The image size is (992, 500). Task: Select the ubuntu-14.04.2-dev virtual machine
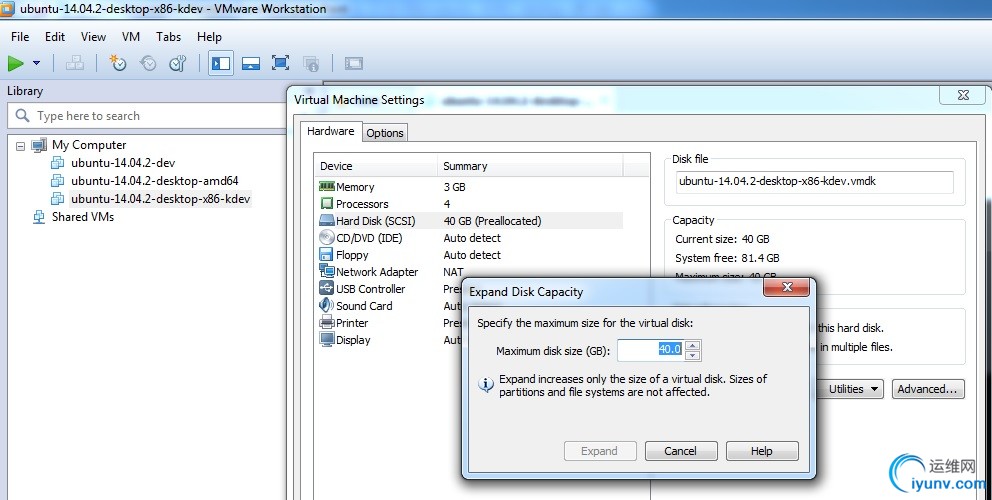[123, 163]
